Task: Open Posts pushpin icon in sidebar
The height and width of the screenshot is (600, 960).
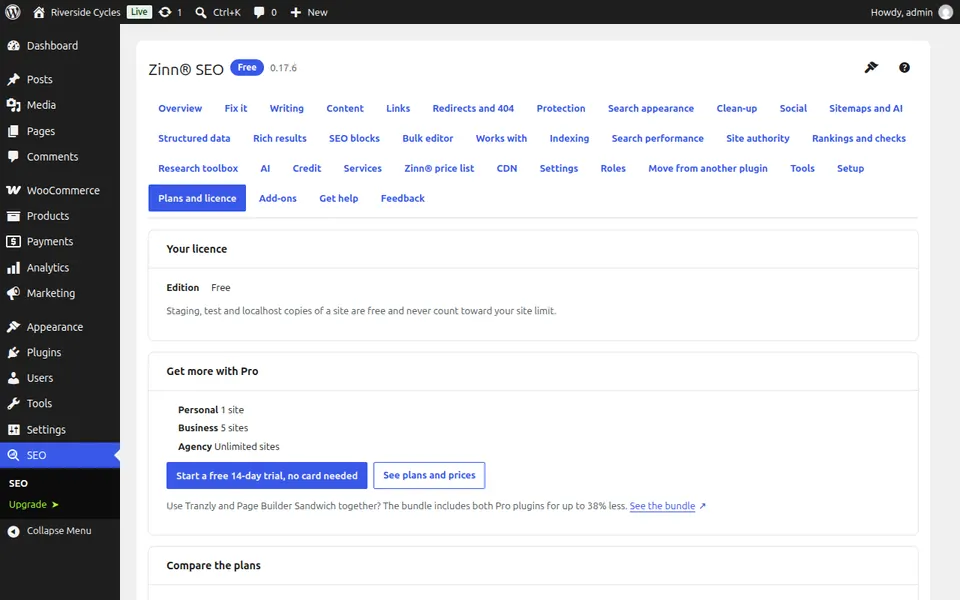Action: [x=13, y=80]
